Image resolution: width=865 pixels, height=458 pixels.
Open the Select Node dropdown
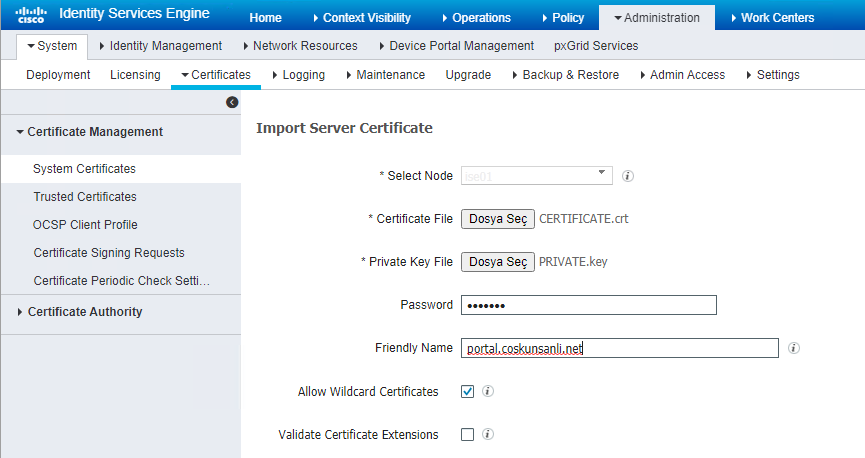(x=537, y=175)
